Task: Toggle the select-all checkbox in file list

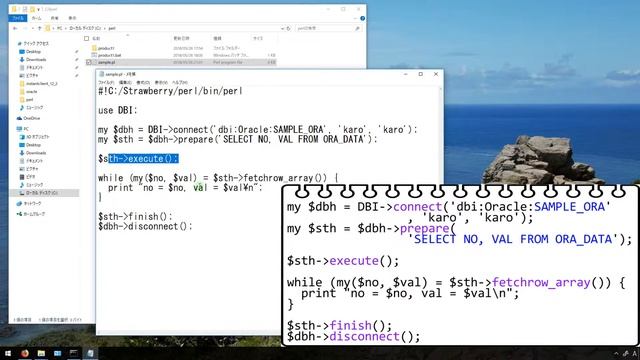Action: [x=87, y=38]
